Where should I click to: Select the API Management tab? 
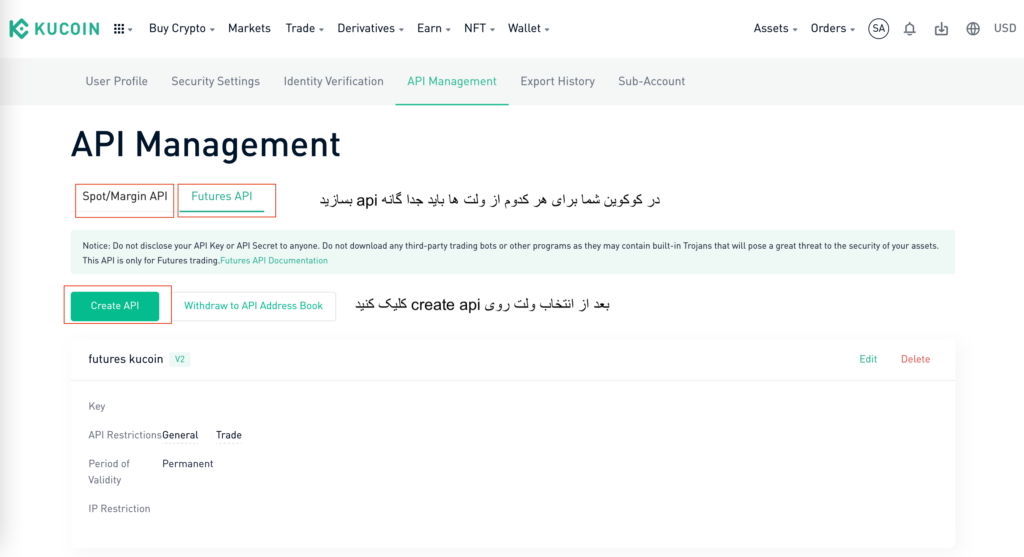coord(452,82)
